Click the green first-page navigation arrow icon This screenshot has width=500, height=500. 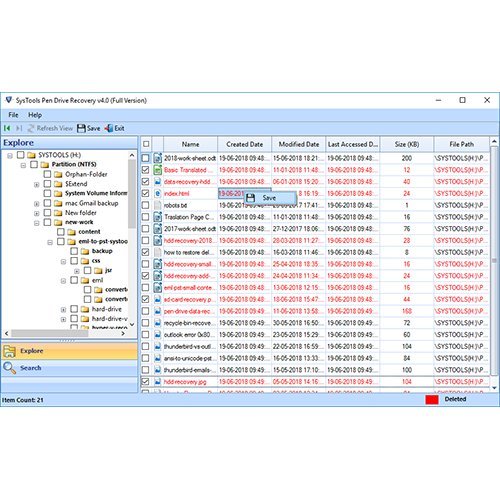click(x=7, y=128)
